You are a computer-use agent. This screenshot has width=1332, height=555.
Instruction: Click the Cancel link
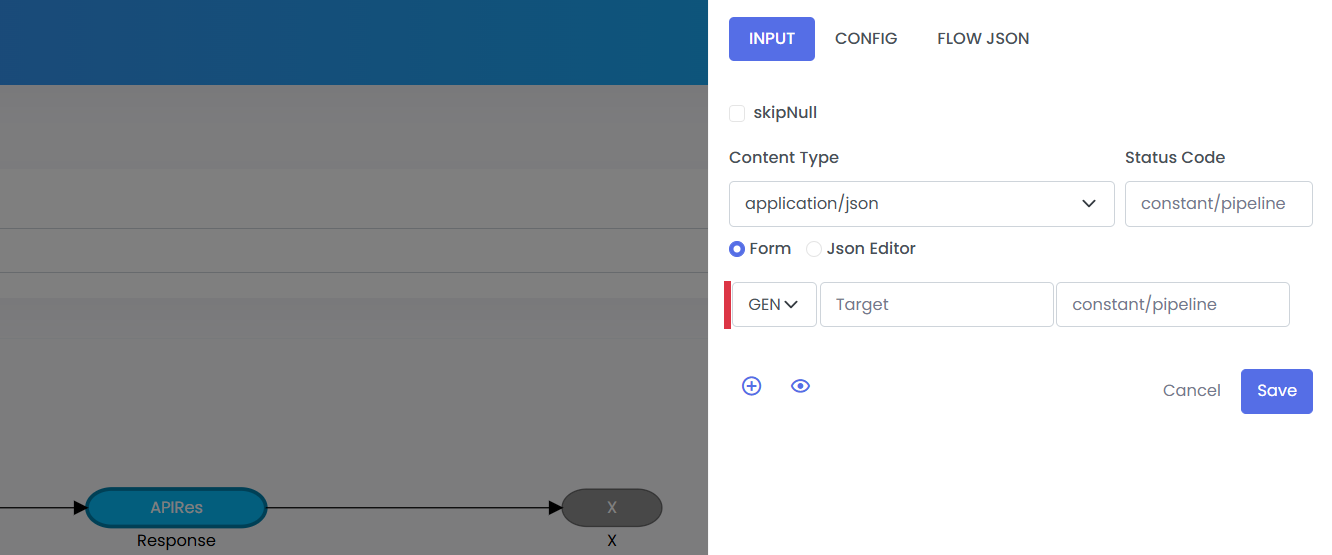coord(1191,391)
